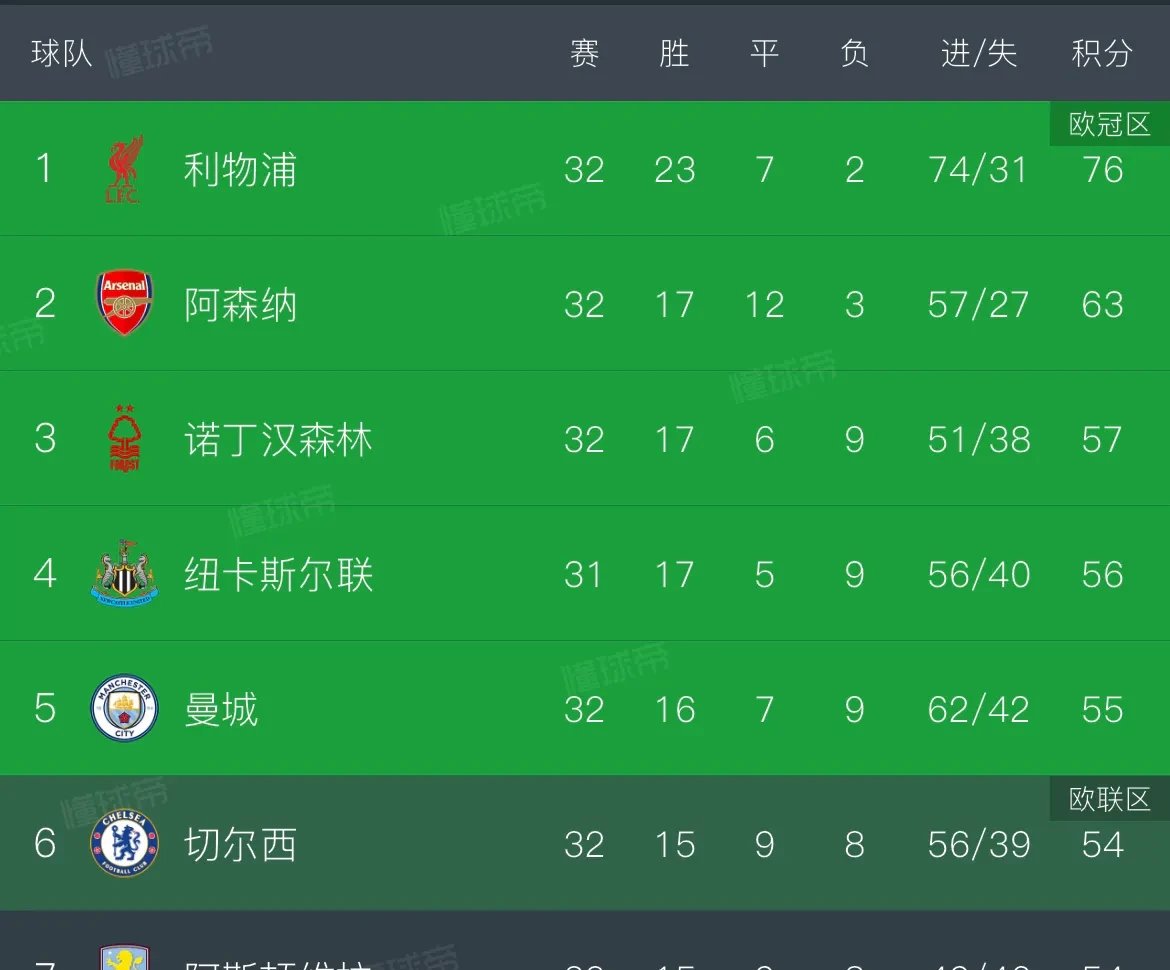Expand Manchester City's standings row
Viewport: 1170px width, 970px height.
click(x=585, y=708)
